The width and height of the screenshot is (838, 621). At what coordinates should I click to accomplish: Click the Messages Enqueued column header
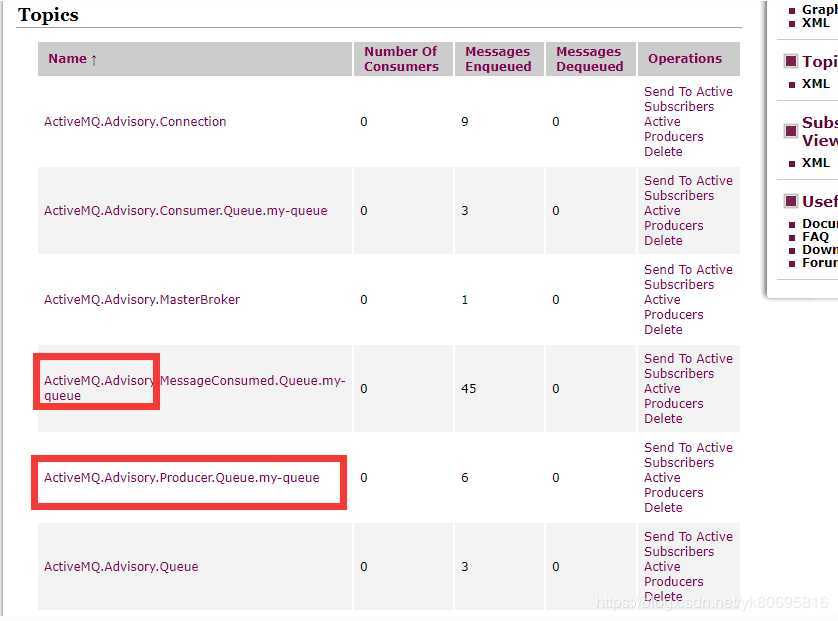coord(498,59)
